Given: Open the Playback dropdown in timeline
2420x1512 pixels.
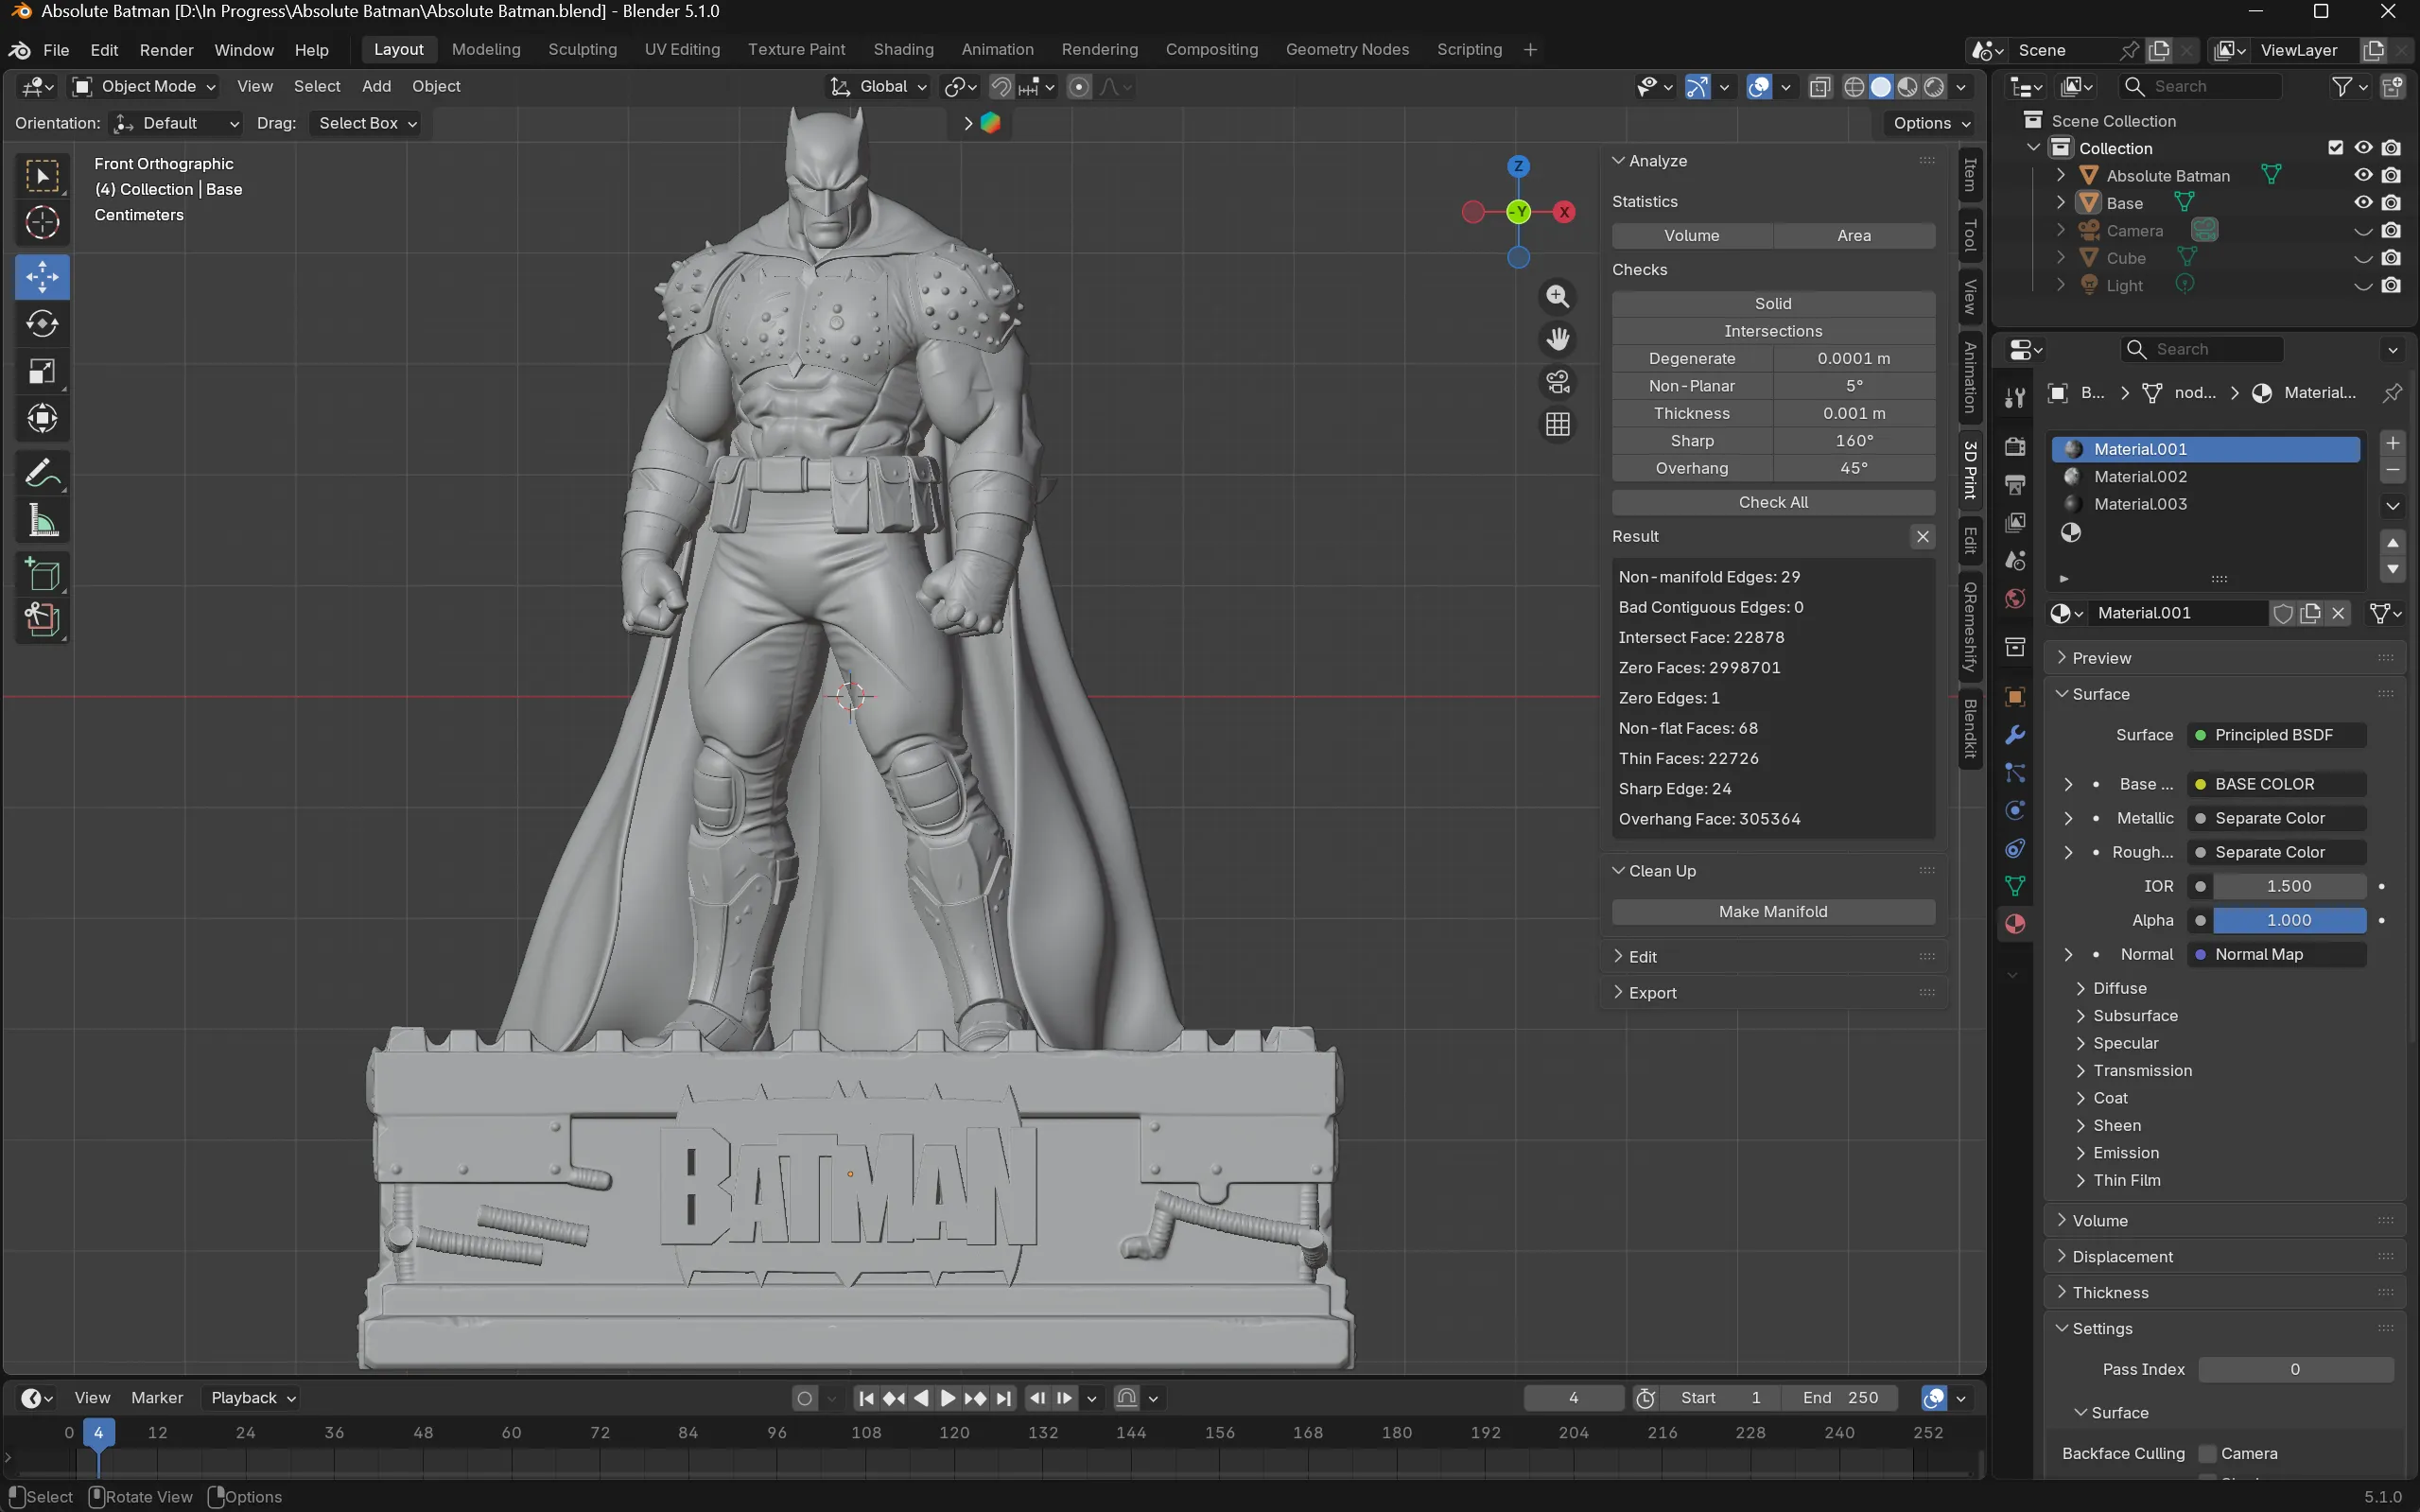Looking at the screenshot, I should (252, 1398).
